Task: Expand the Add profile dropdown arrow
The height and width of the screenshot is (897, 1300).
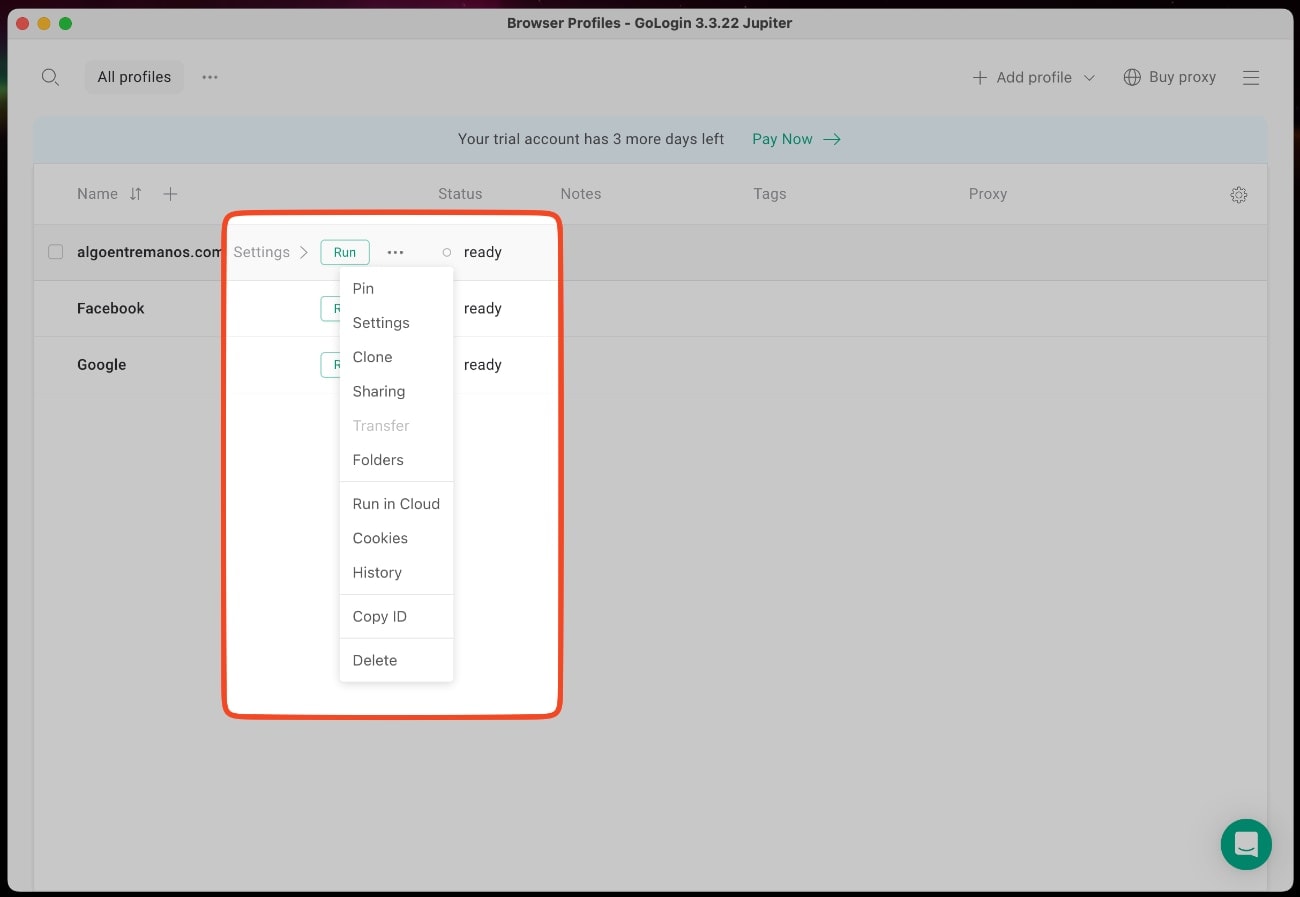Action: click(x=1089, y=78)
